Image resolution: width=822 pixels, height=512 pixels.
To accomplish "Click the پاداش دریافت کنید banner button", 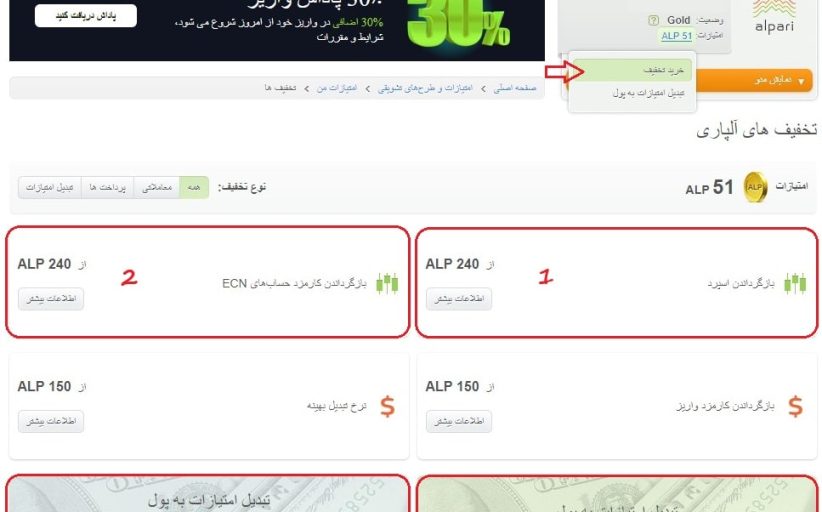I will [86, 16].
